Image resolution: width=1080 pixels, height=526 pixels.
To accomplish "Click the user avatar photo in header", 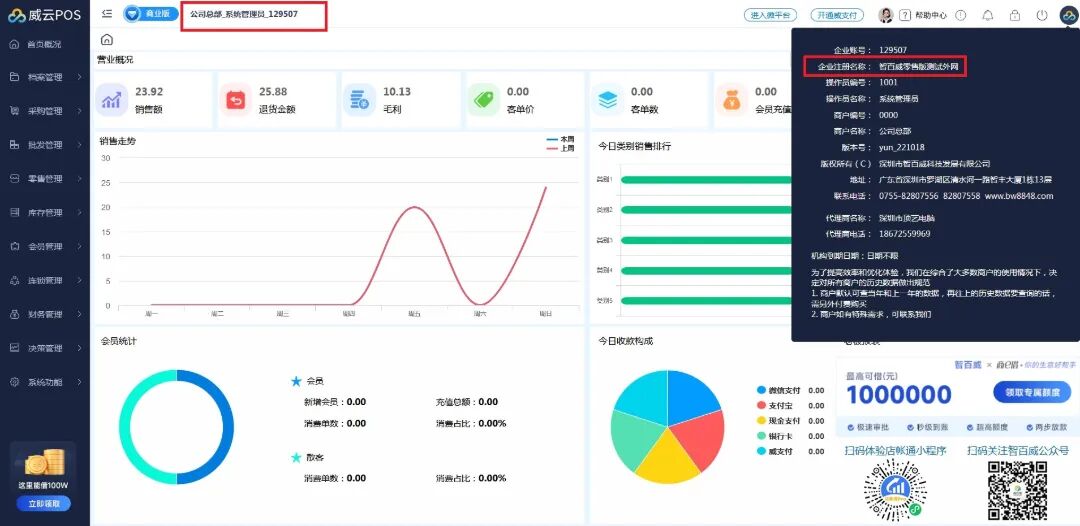I will 886,15.
